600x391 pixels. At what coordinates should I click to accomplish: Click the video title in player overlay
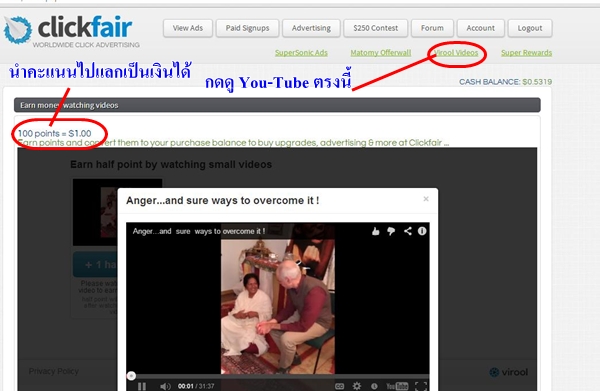(199, 231)
